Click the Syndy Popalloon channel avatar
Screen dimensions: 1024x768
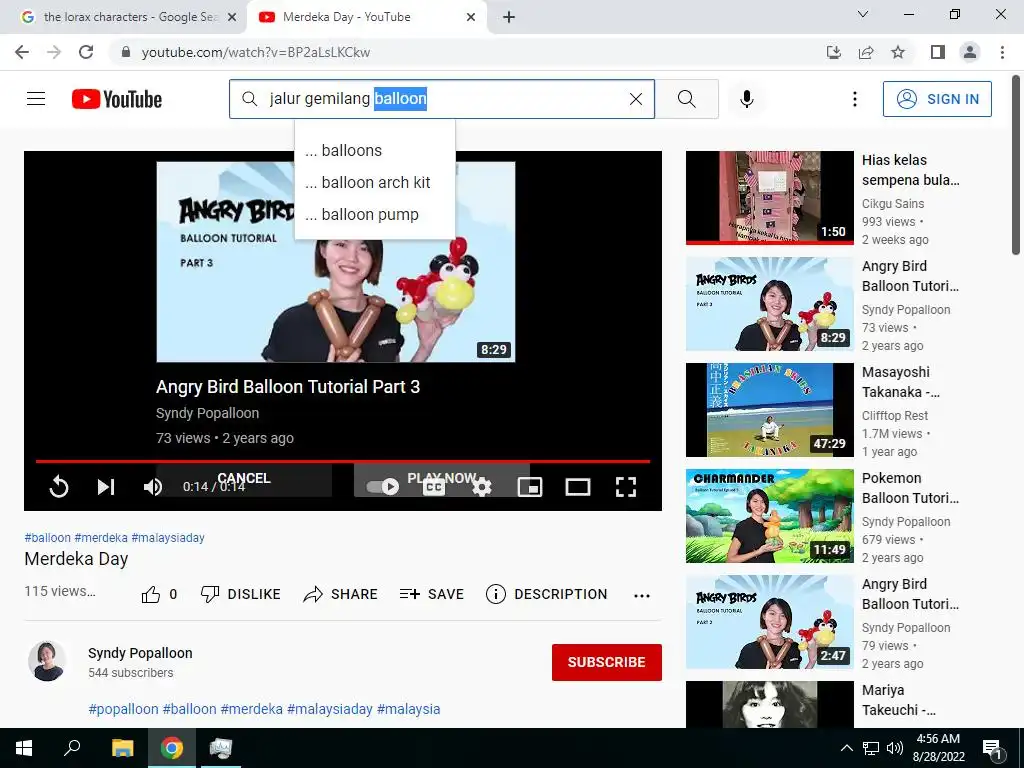(x=47, y=661)
